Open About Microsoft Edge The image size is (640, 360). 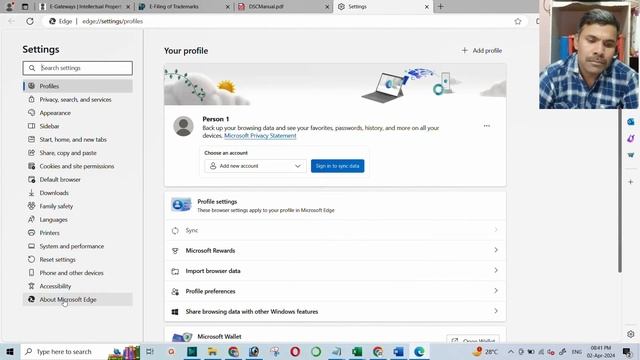click(78, 300)
